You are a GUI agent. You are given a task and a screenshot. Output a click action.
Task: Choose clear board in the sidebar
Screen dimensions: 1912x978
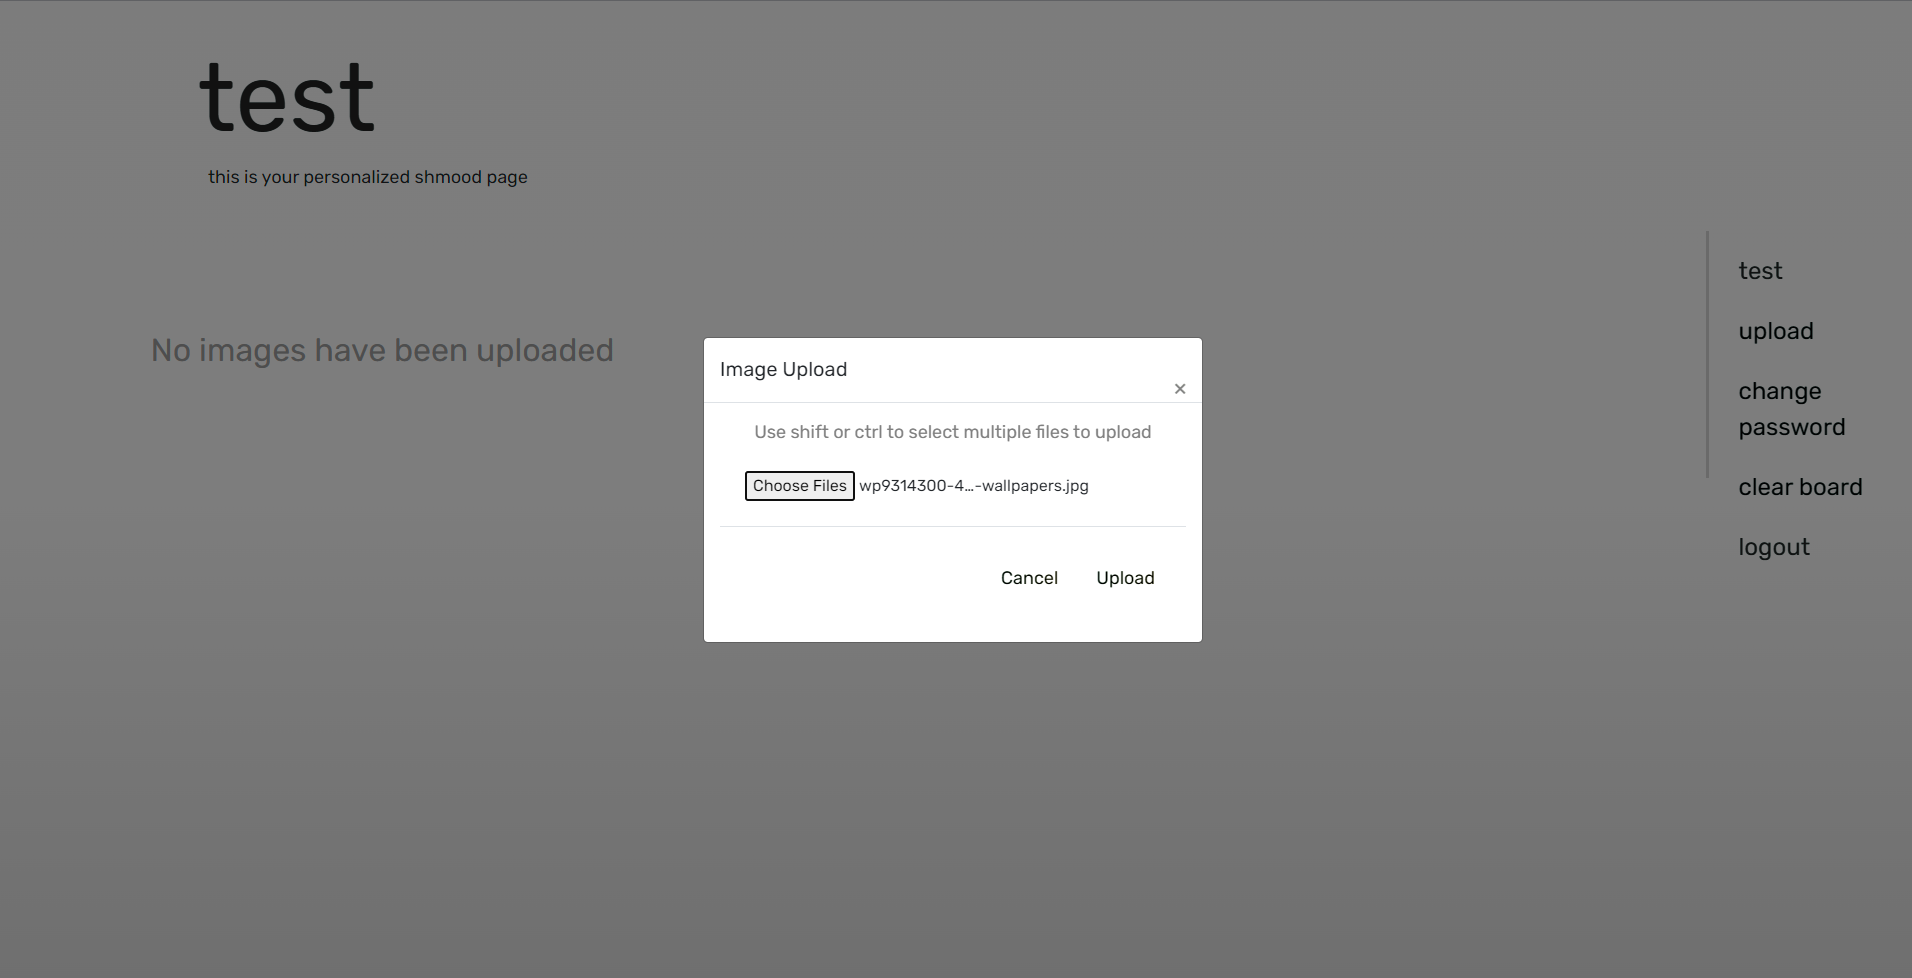click(1800, 487)
